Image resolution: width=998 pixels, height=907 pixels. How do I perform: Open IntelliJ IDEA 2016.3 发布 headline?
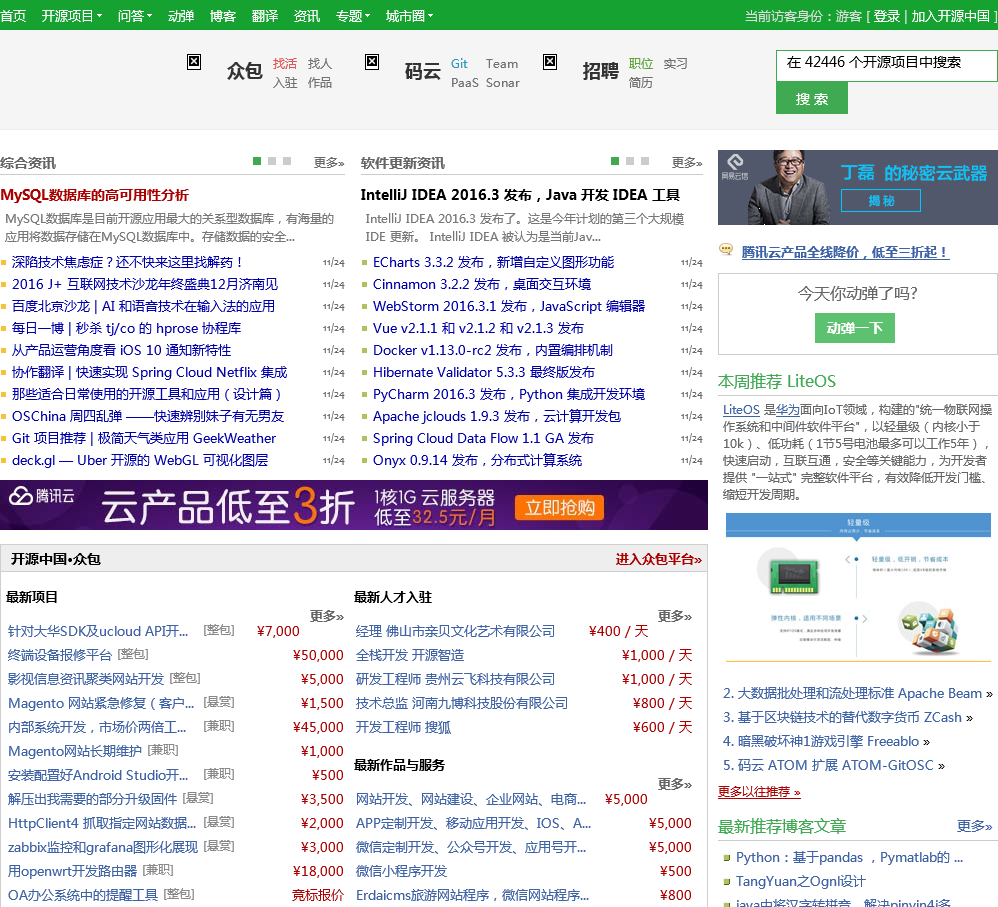[x=520, y=195]
